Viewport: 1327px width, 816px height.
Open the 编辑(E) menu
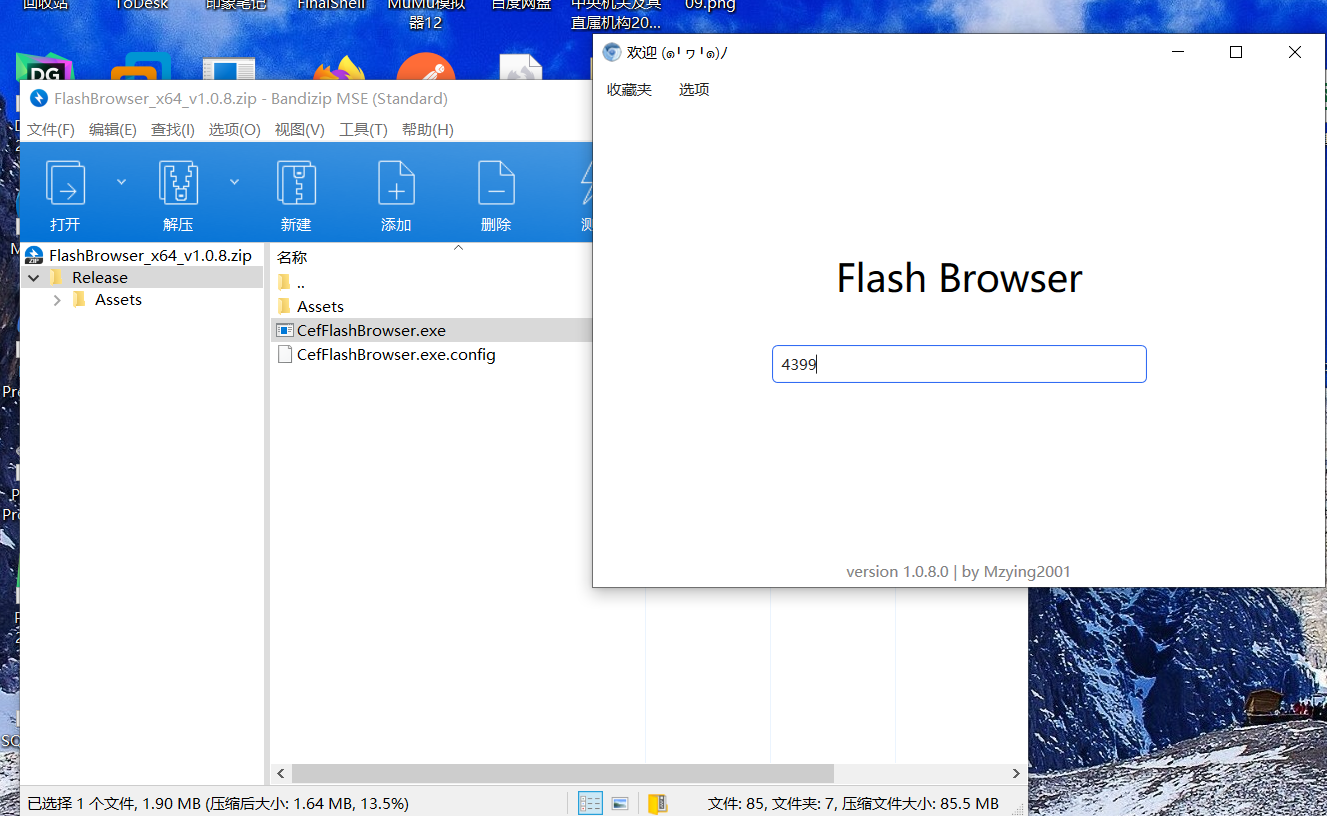pyautogui.click(x=113, y=129)
